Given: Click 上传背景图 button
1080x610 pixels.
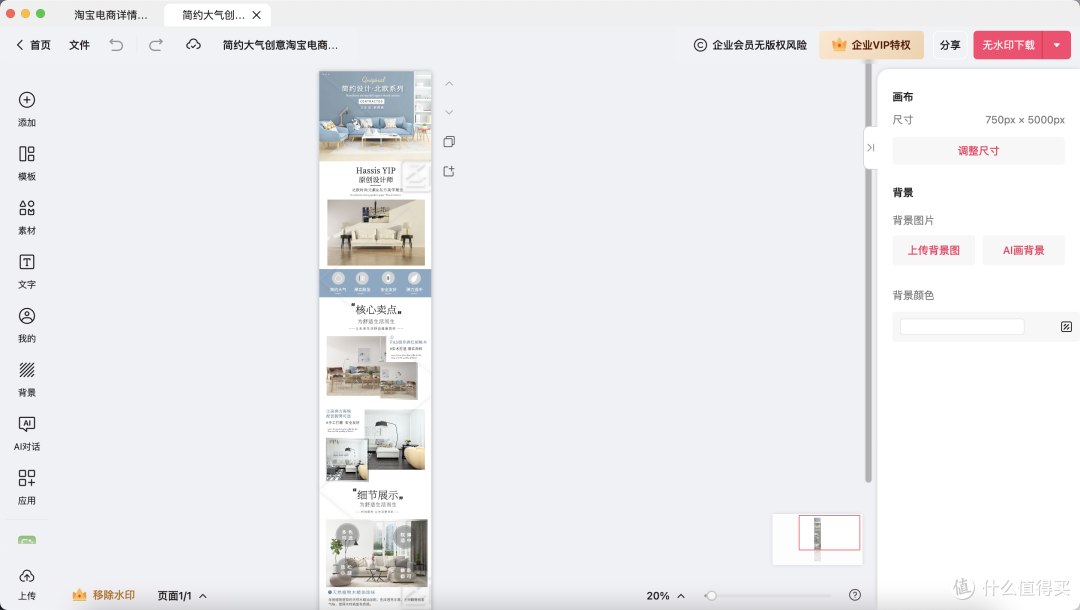Looking at the screenshot, I should [x=933, y=250].
